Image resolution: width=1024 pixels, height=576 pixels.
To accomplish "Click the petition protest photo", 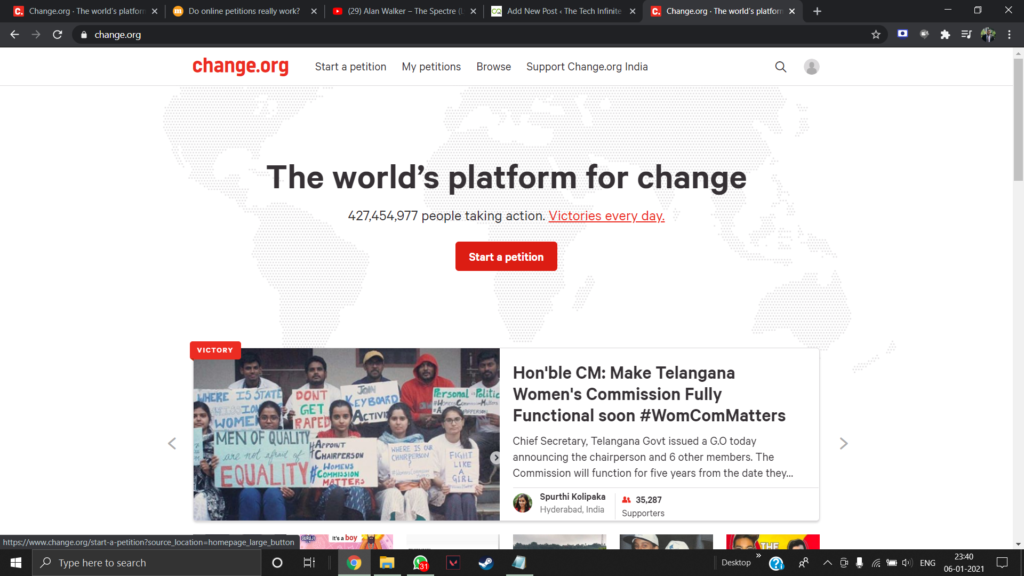I will point(346,434).
